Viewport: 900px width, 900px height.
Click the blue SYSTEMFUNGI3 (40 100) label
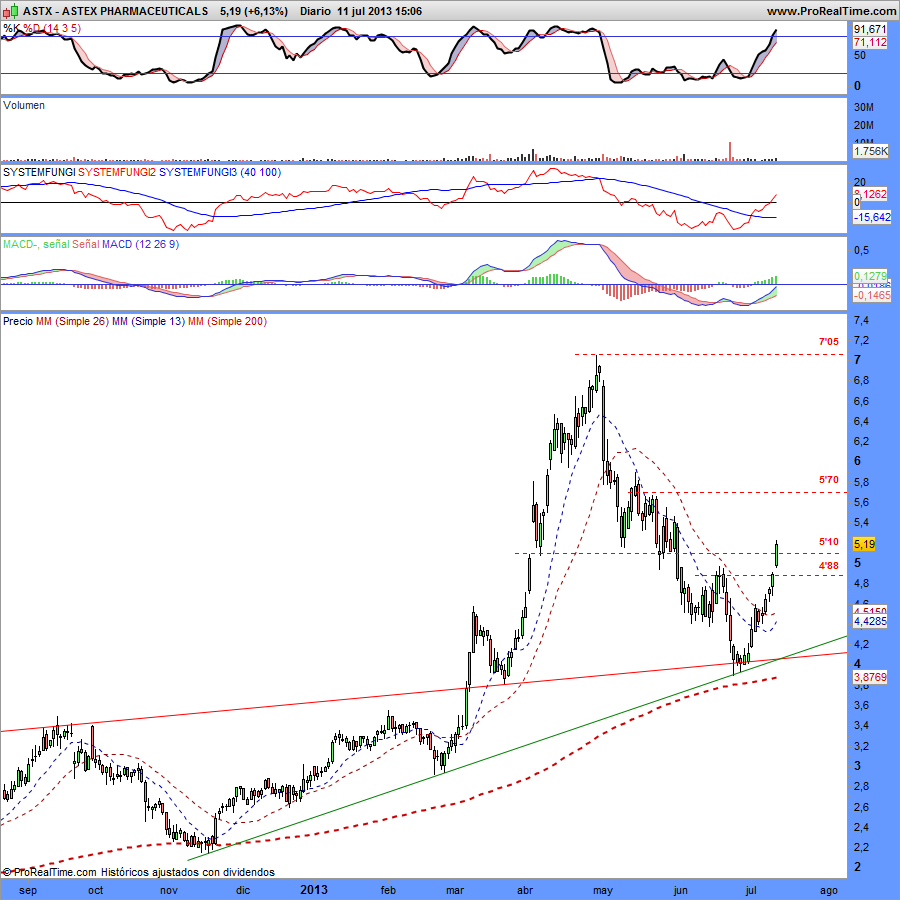(220, 172)
